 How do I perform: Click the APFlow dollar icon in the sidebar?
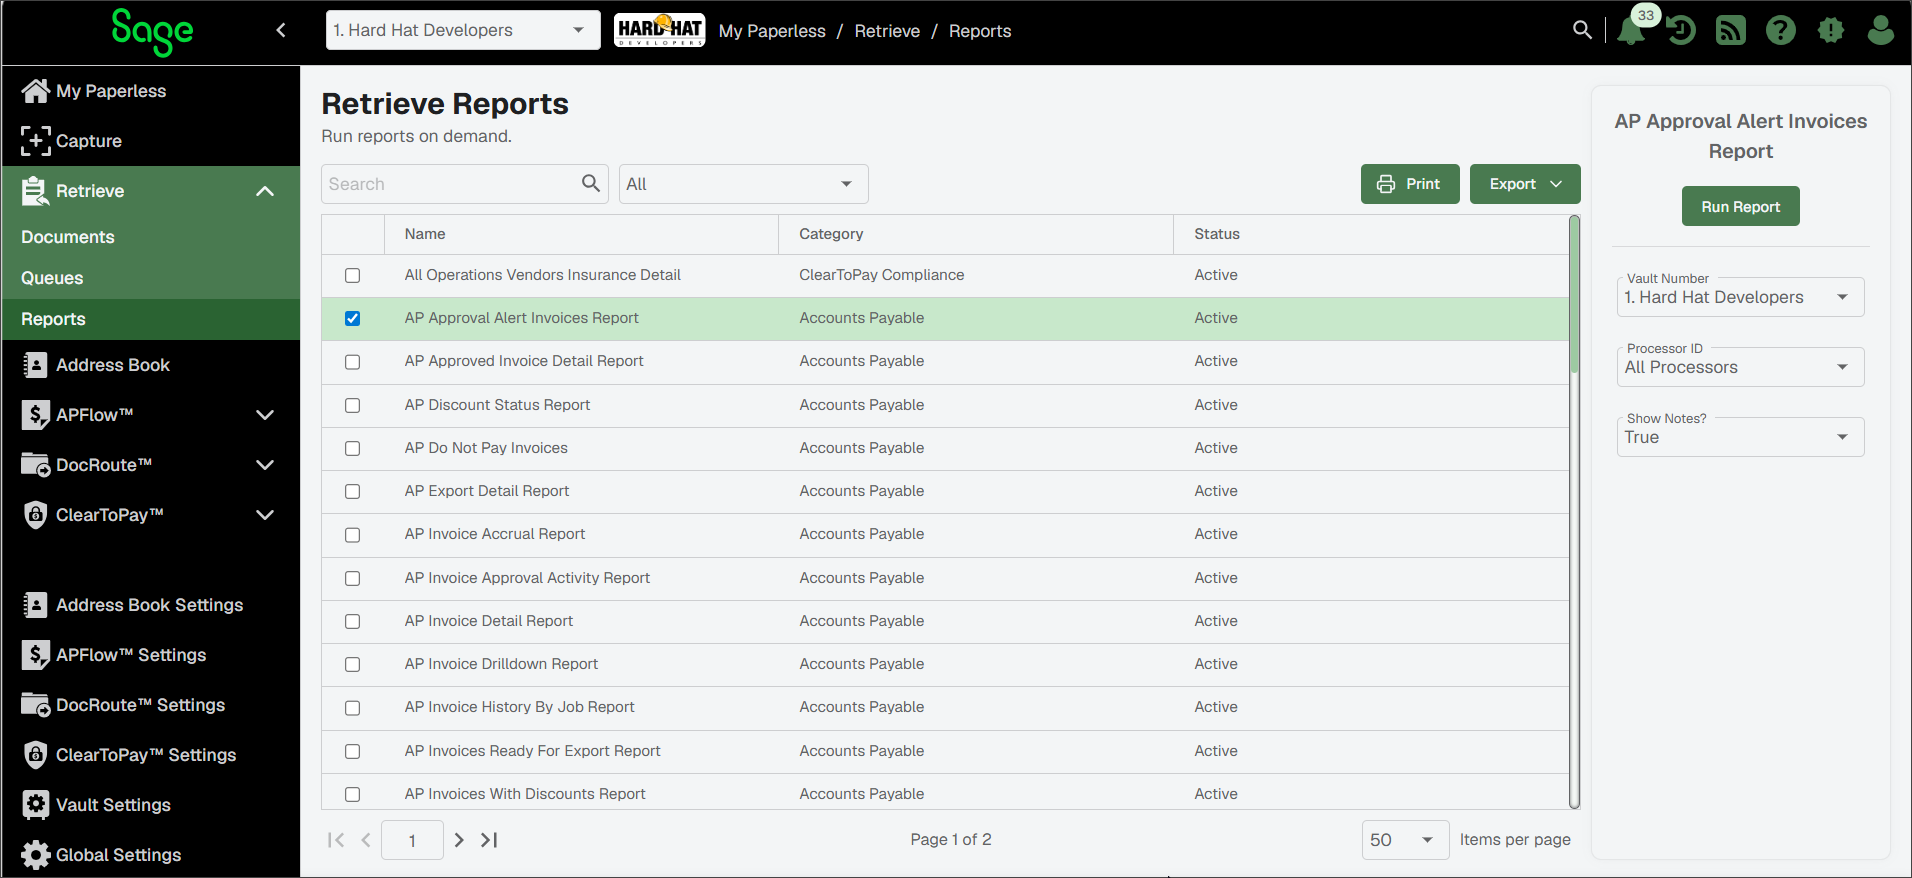[36, 415]
